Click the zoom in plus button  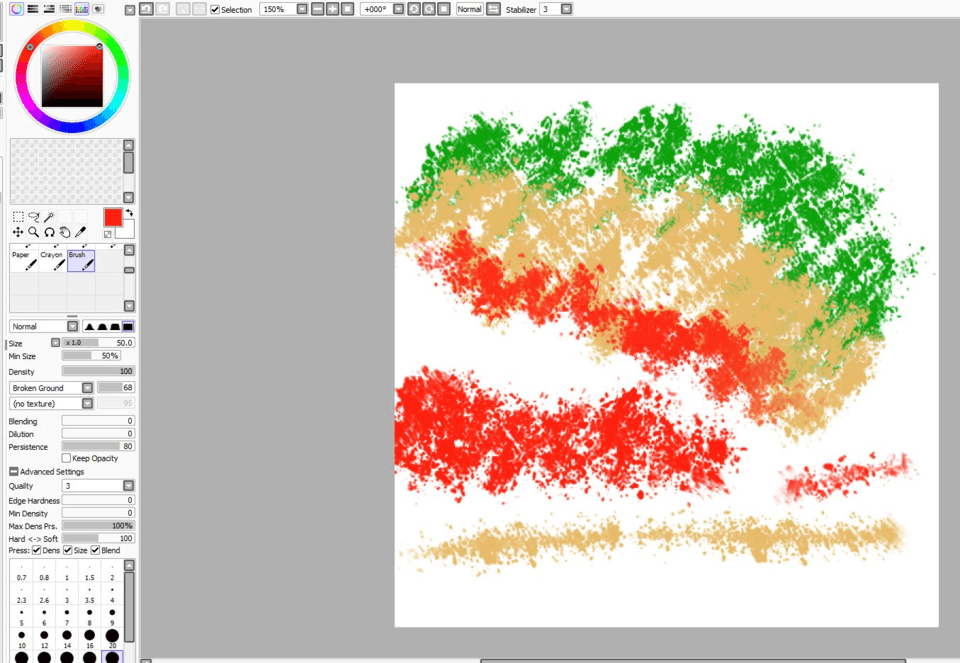coord(332,9)
